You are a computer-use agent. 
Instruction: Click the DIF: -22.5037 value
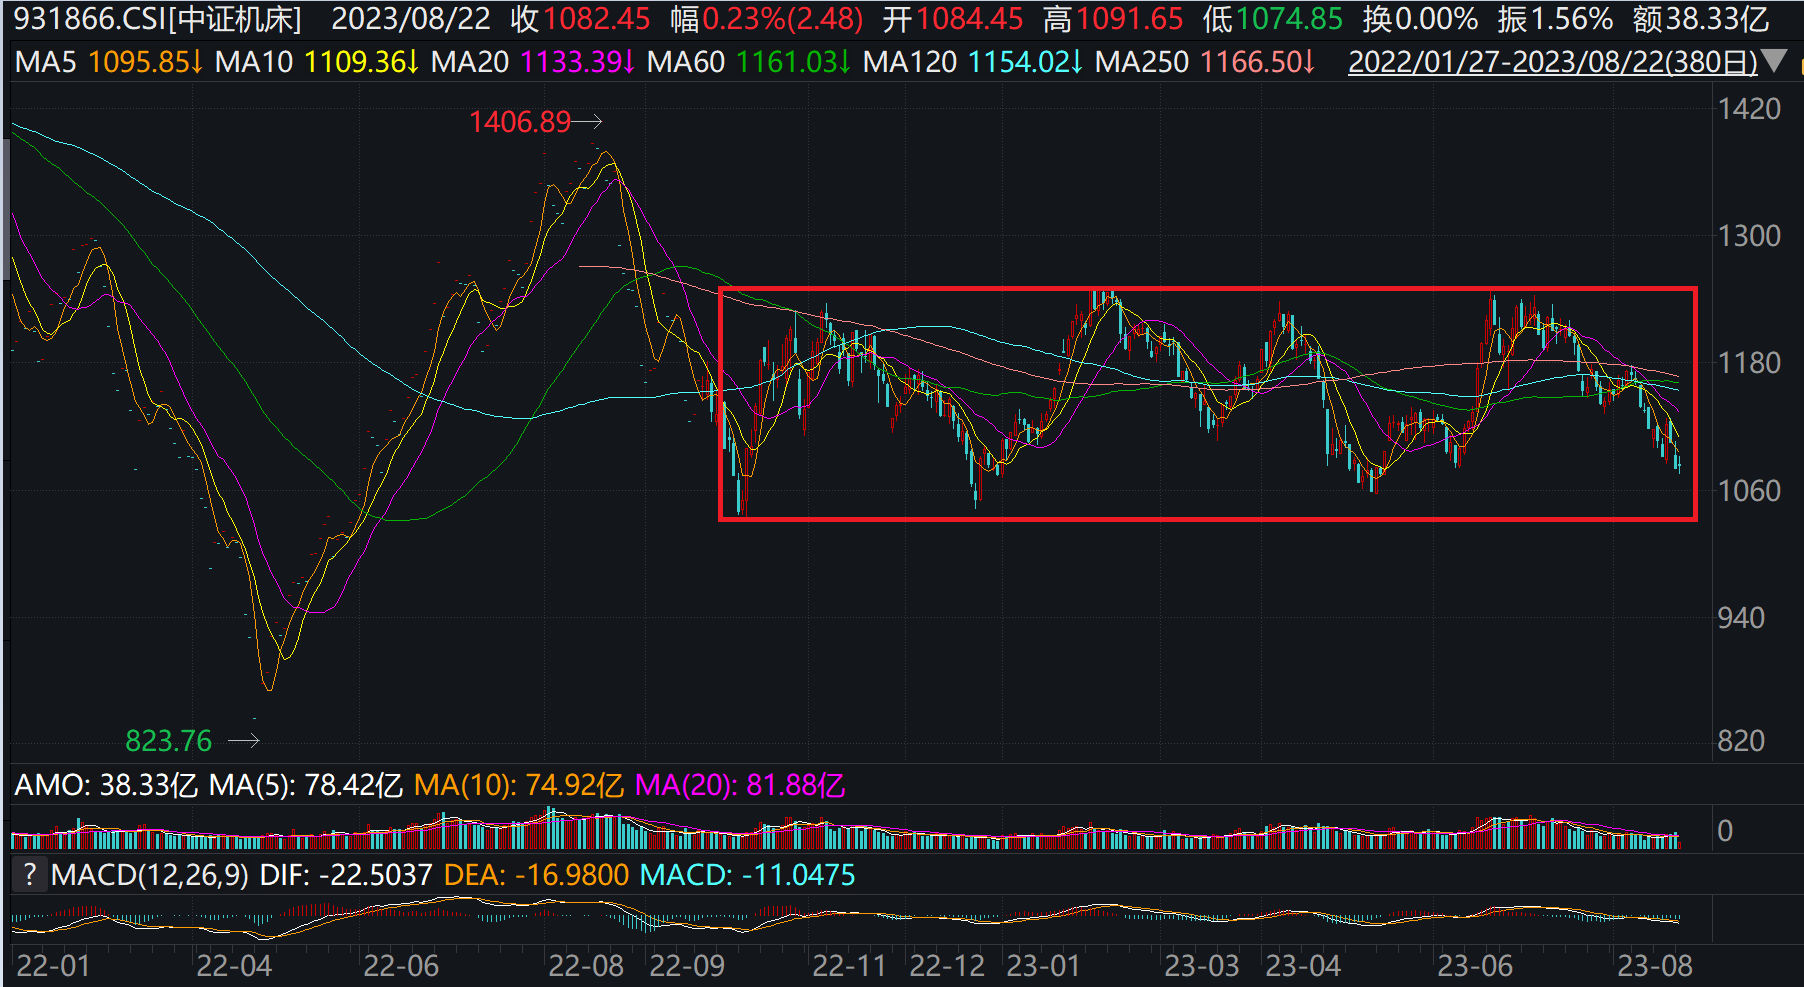346,875
